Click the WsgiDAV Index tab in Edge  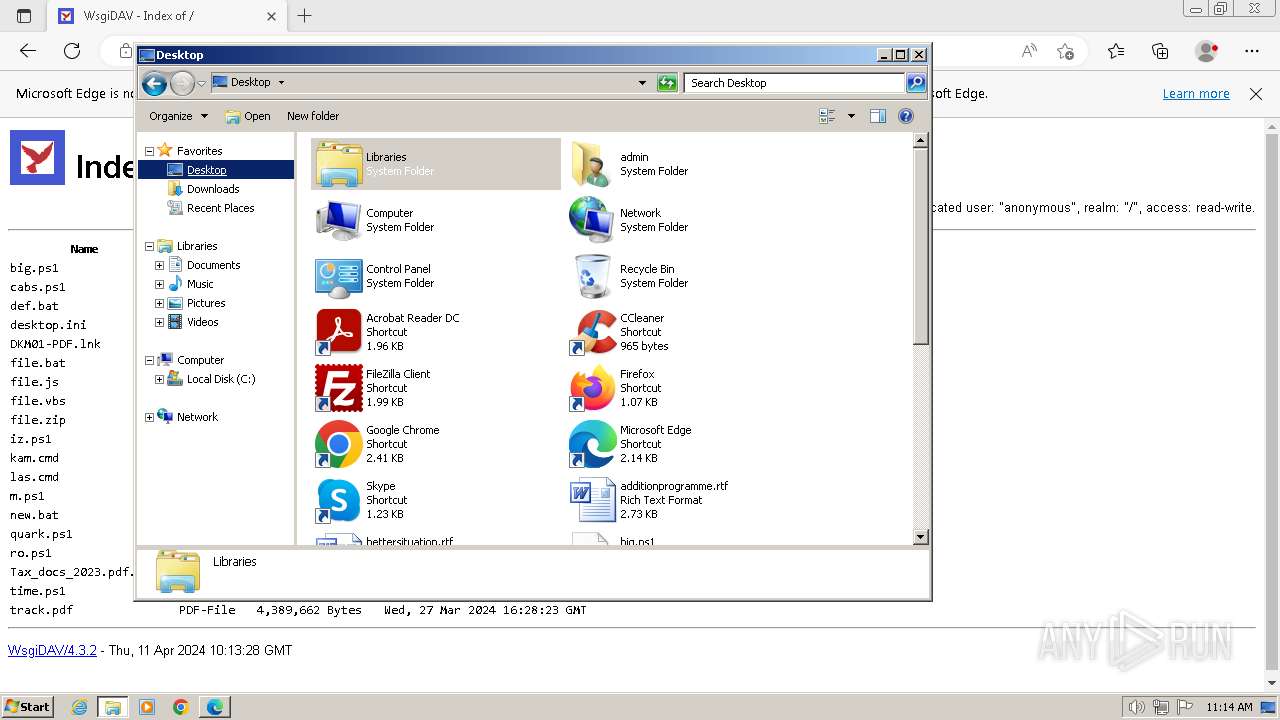click(167, 16)
